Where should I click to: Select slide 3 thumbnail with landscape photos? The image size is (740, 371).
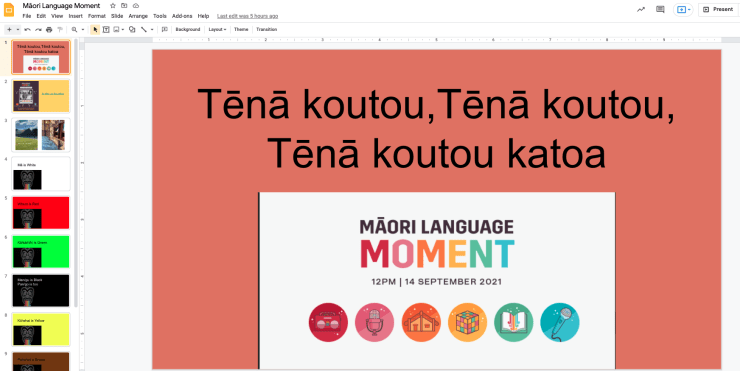41,135
